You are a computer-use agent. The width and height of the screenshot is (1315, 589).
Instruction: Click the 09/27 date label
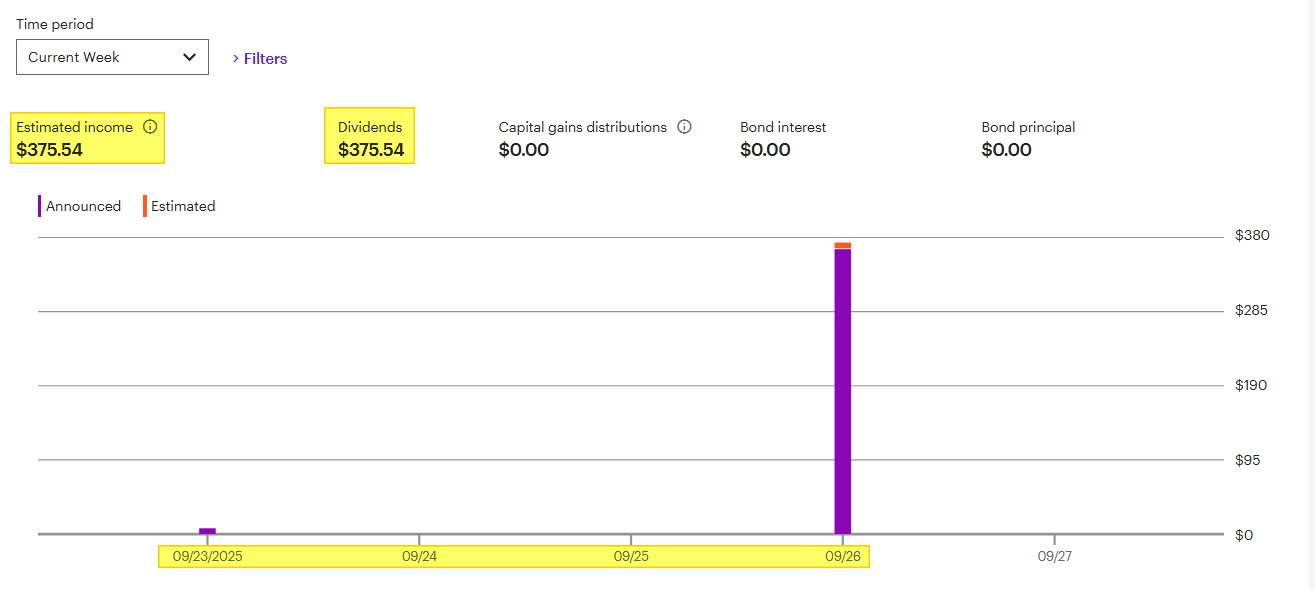pos(1054,556)
